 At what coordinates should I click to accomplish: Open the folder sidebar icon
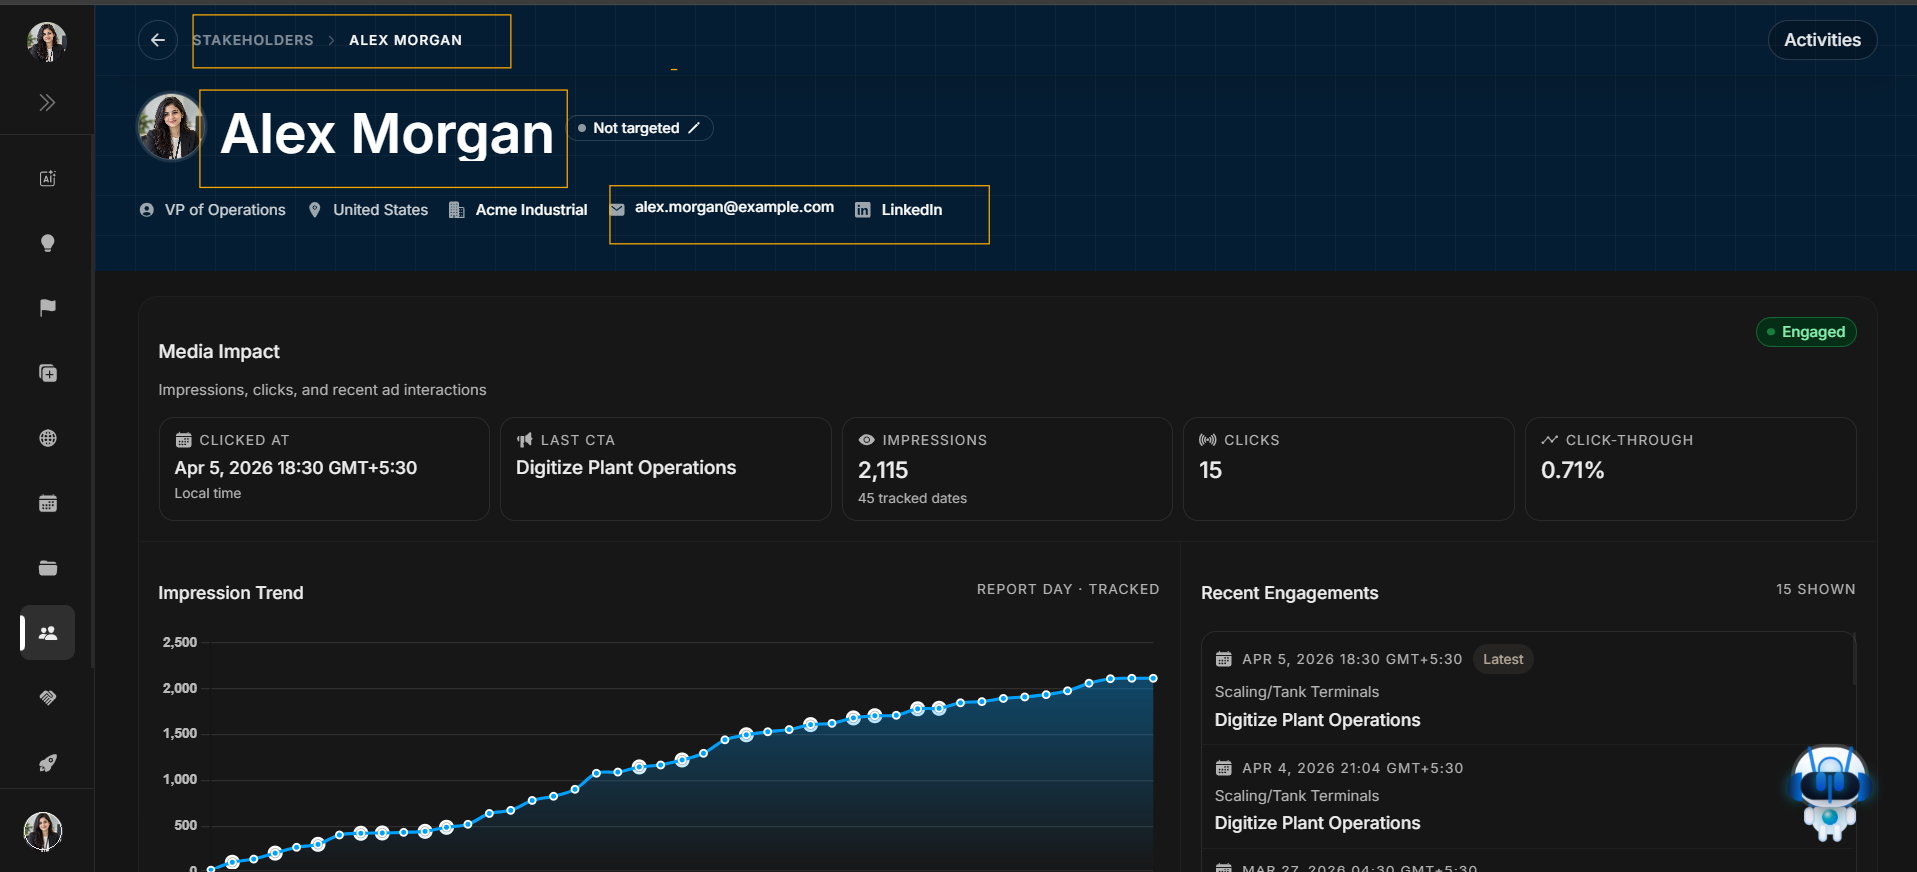[x=47, y=568]
